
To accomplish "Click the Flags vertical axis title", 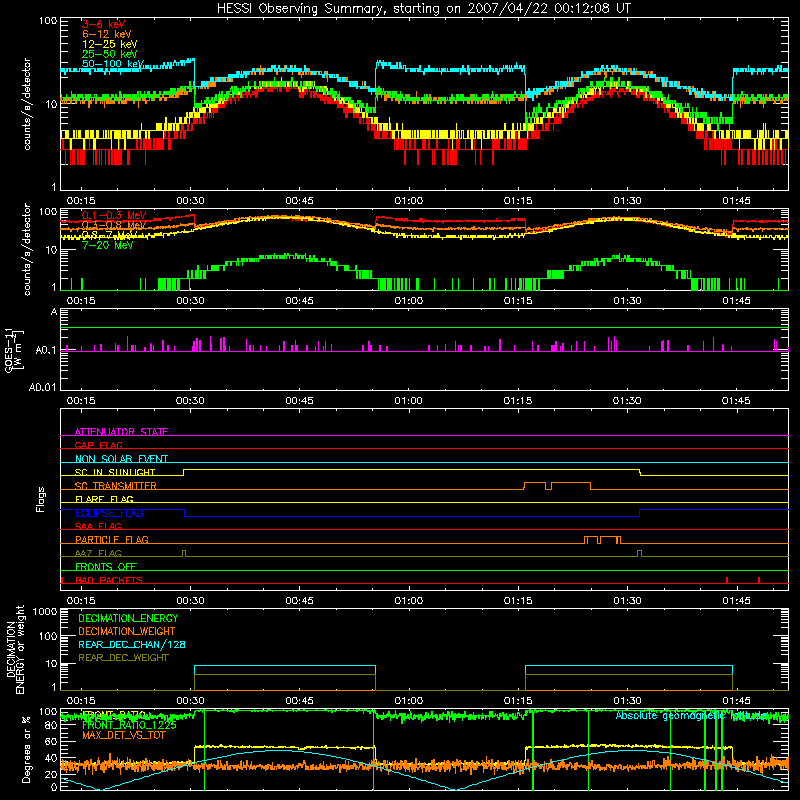I will [x=41, y=499].
